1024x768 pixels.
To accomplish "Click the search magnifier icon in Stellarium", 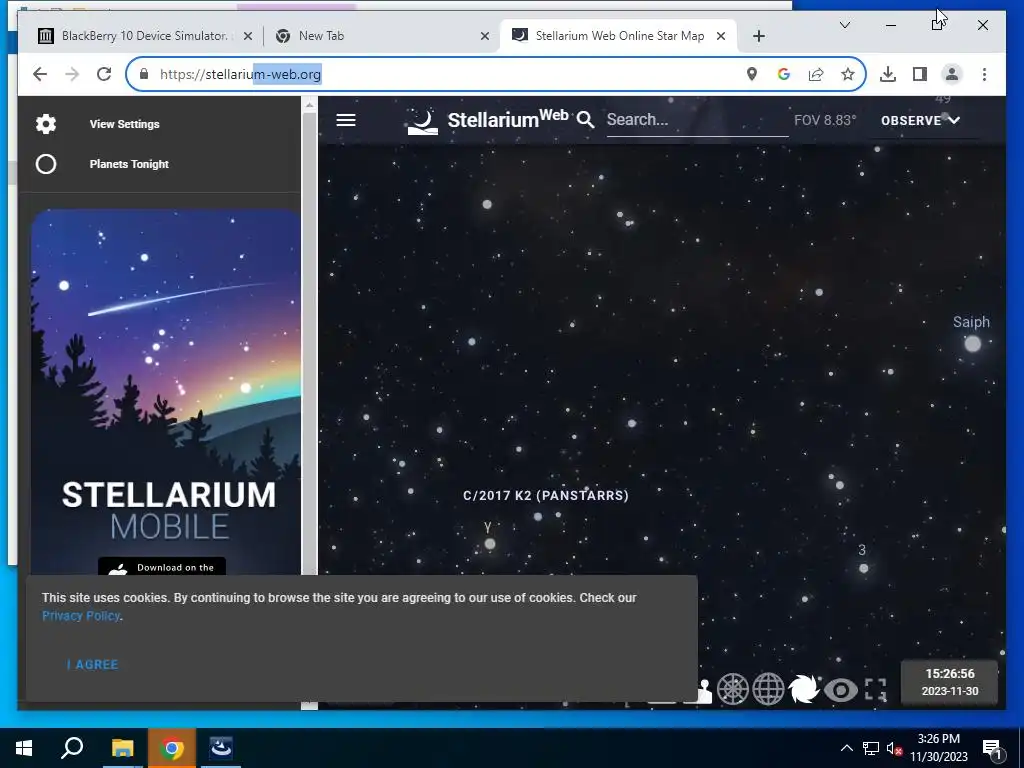I will 585,120.
